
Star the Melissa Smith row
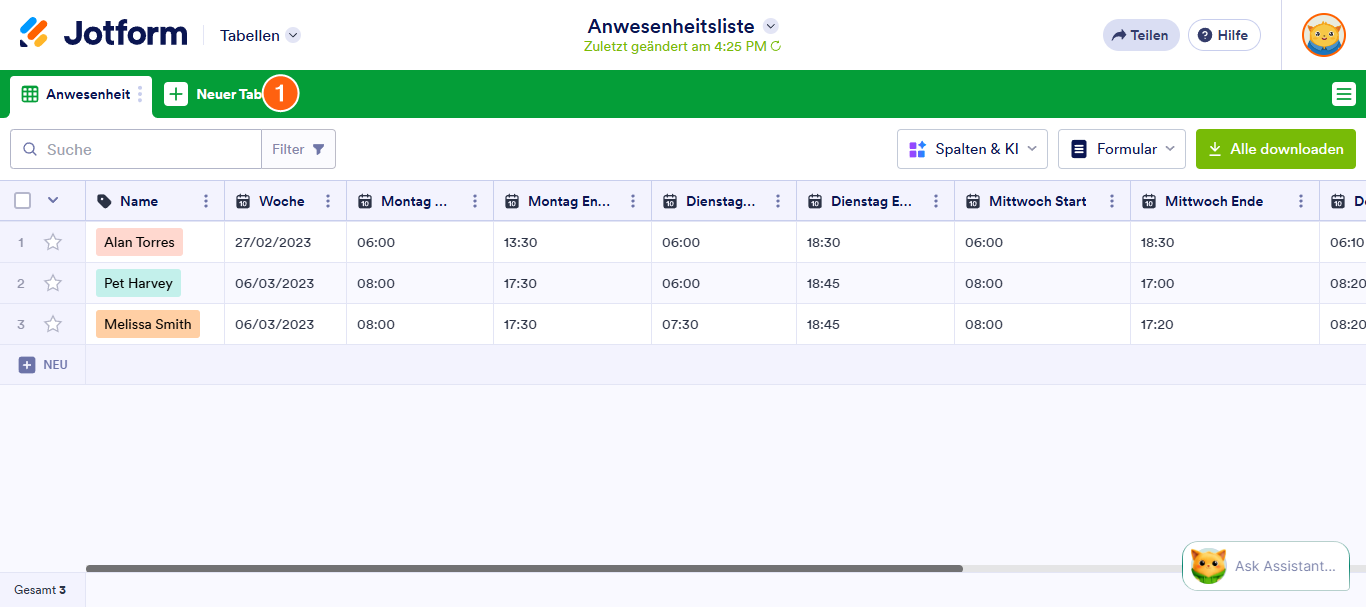tap(53, 324)
